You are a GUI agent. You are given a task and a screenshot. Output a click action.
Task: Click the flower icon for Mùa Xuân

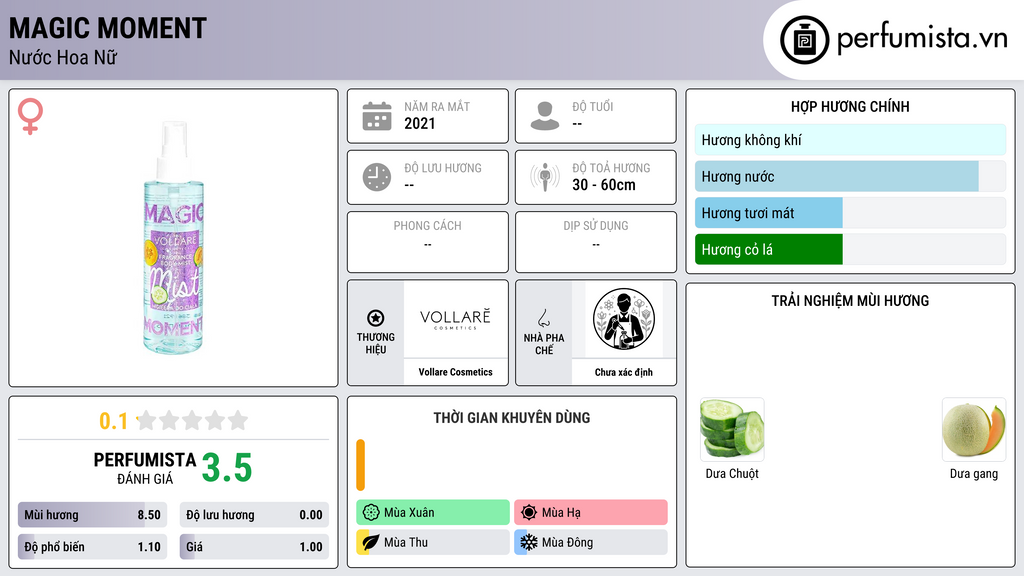pos(371,513)
